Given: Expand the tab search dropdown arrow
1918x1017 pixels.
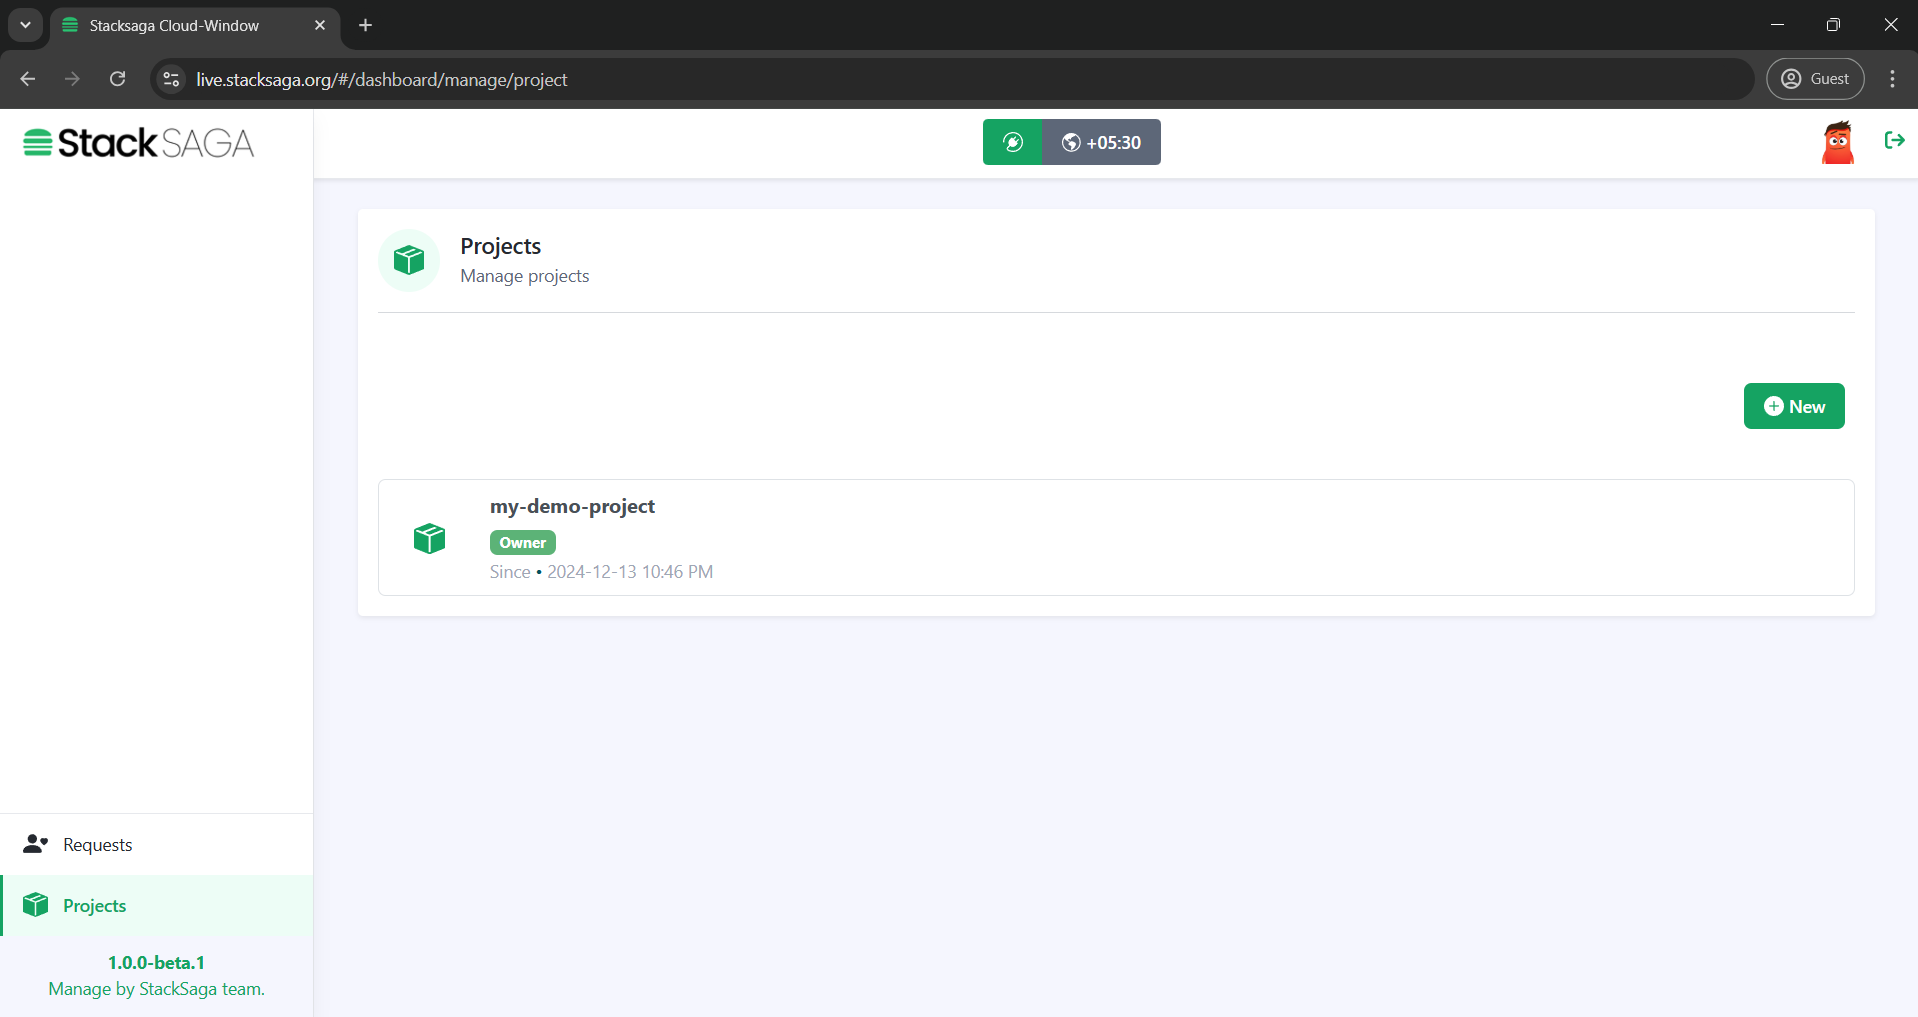Looking at the screenshot, I should [25, 25].
